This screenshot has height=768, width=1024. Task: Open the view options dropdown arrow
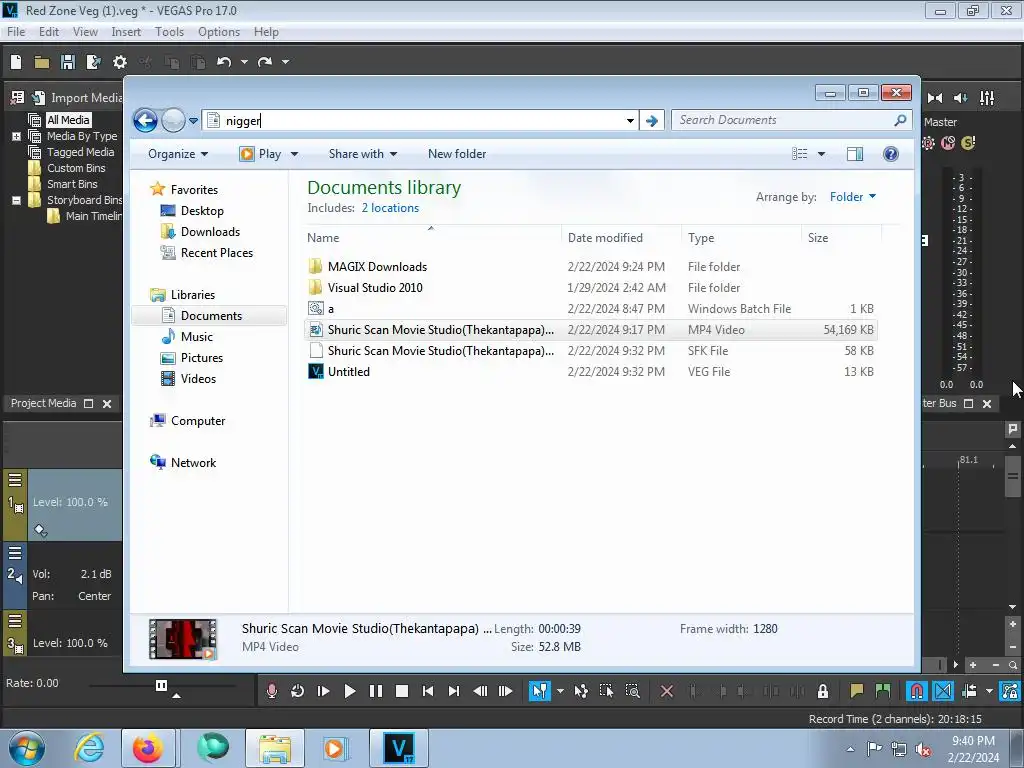click(x=822, y=154)
